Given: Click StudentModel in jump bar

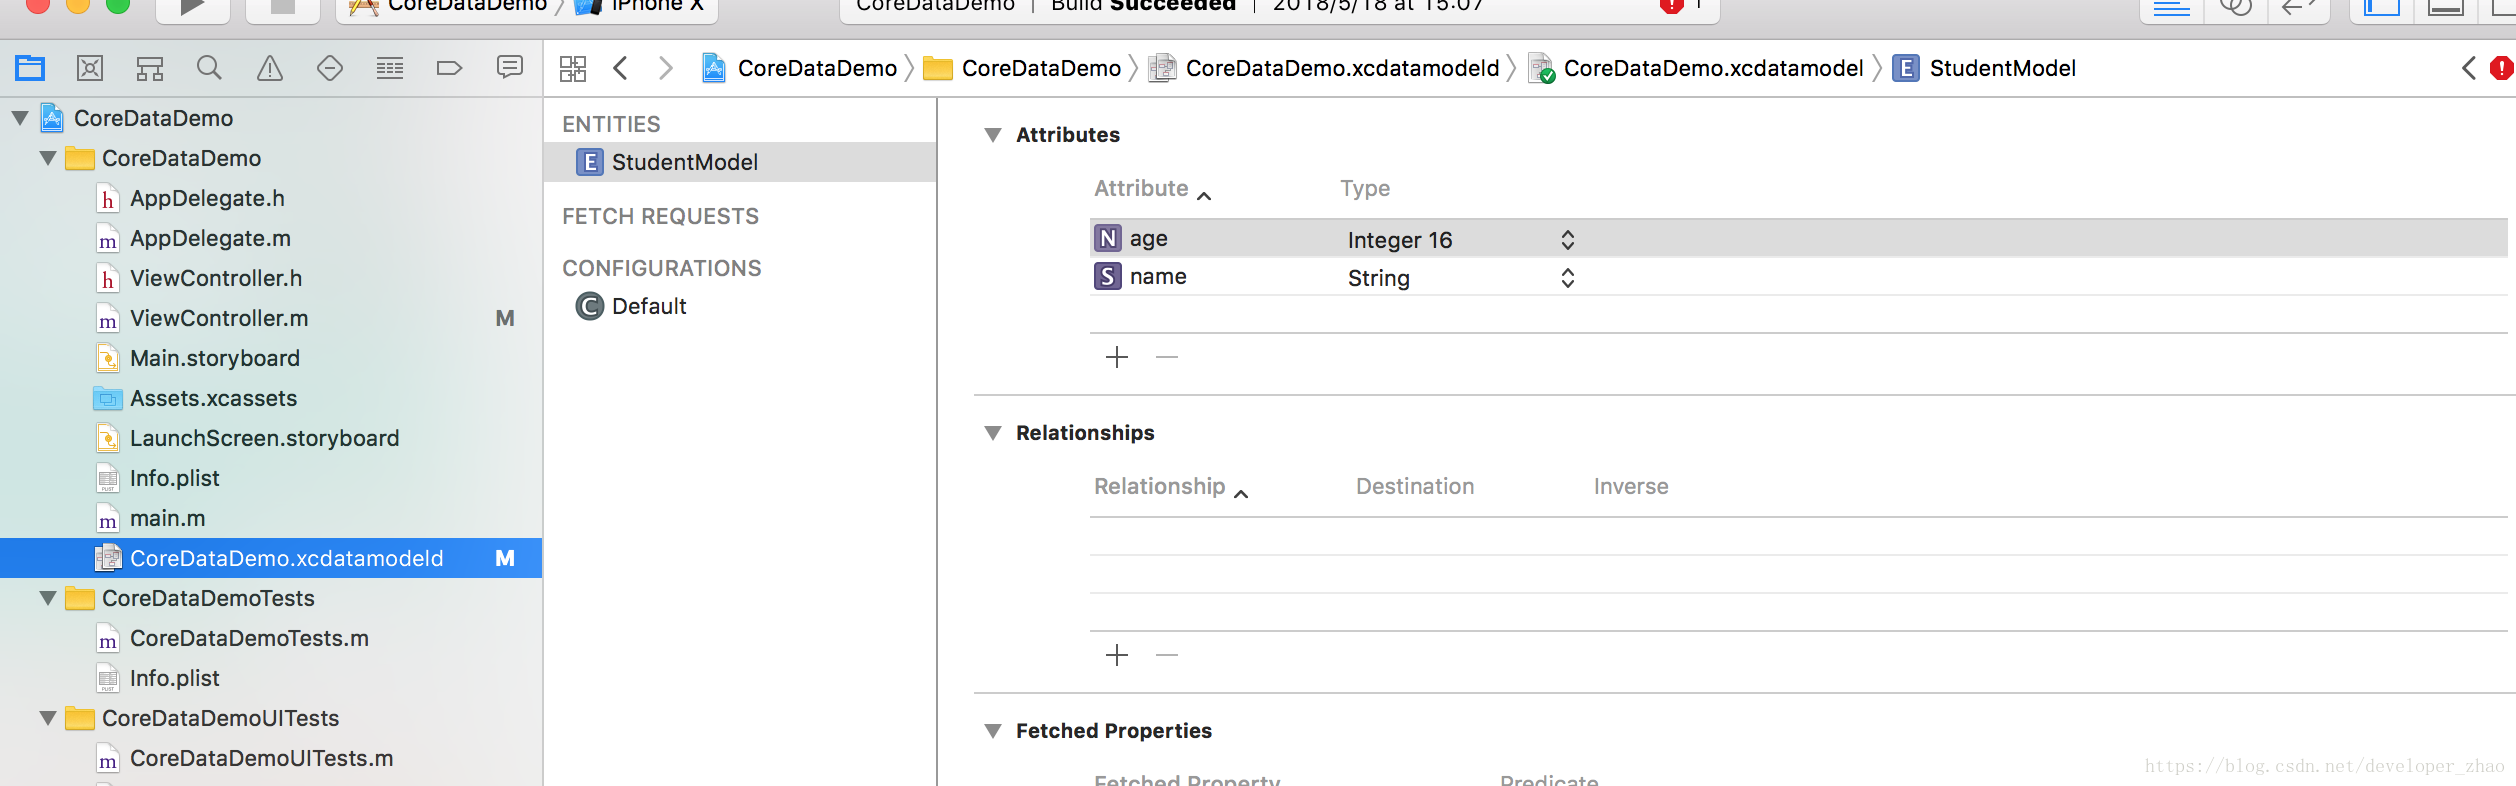Looking at the screenshot, I should (x=1984, y=68).
